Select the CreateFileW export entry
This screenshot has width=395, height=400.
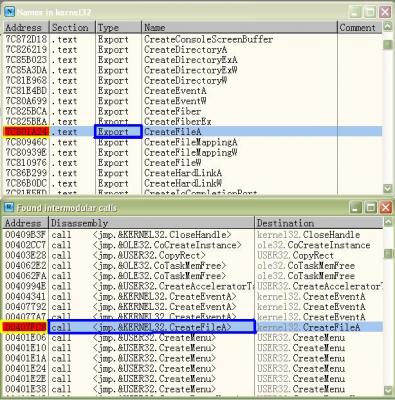point(193,163)
